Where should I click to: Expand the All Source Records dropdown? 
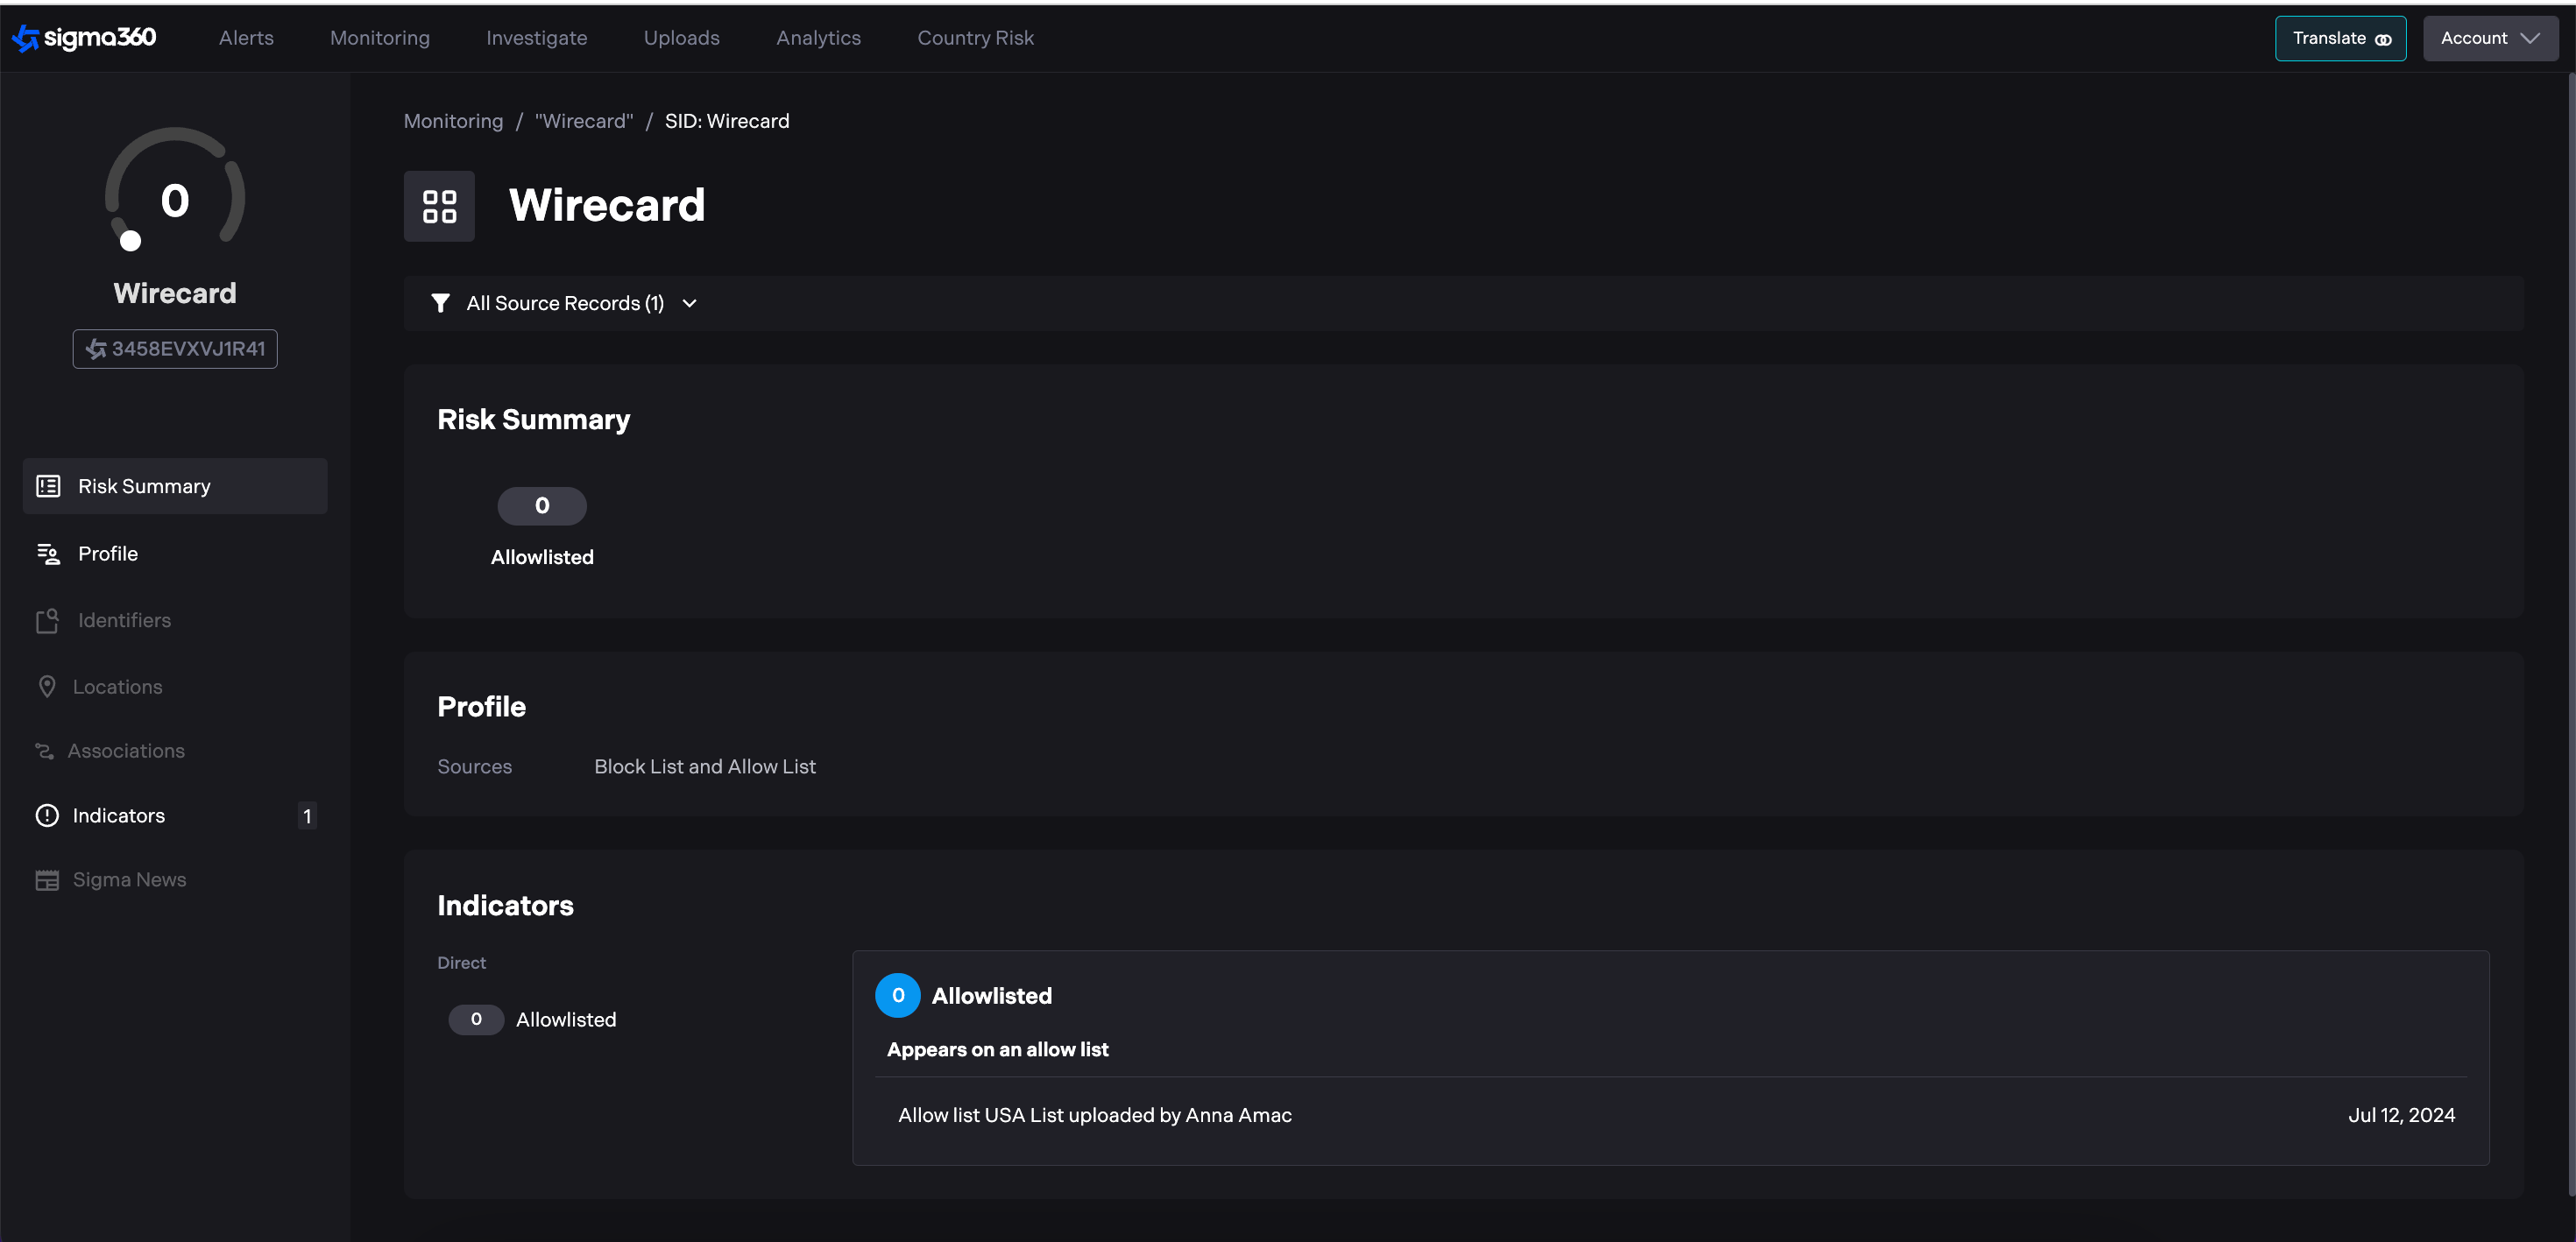coord(580,303)
